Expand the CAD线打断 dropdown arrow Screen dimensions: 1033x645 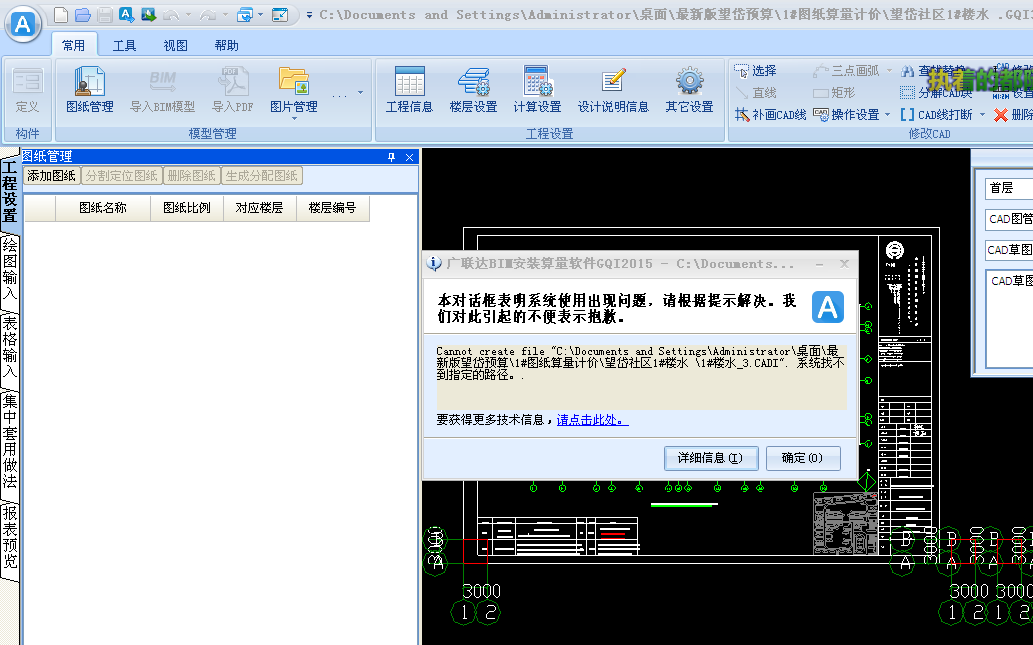tap(982, 115)
